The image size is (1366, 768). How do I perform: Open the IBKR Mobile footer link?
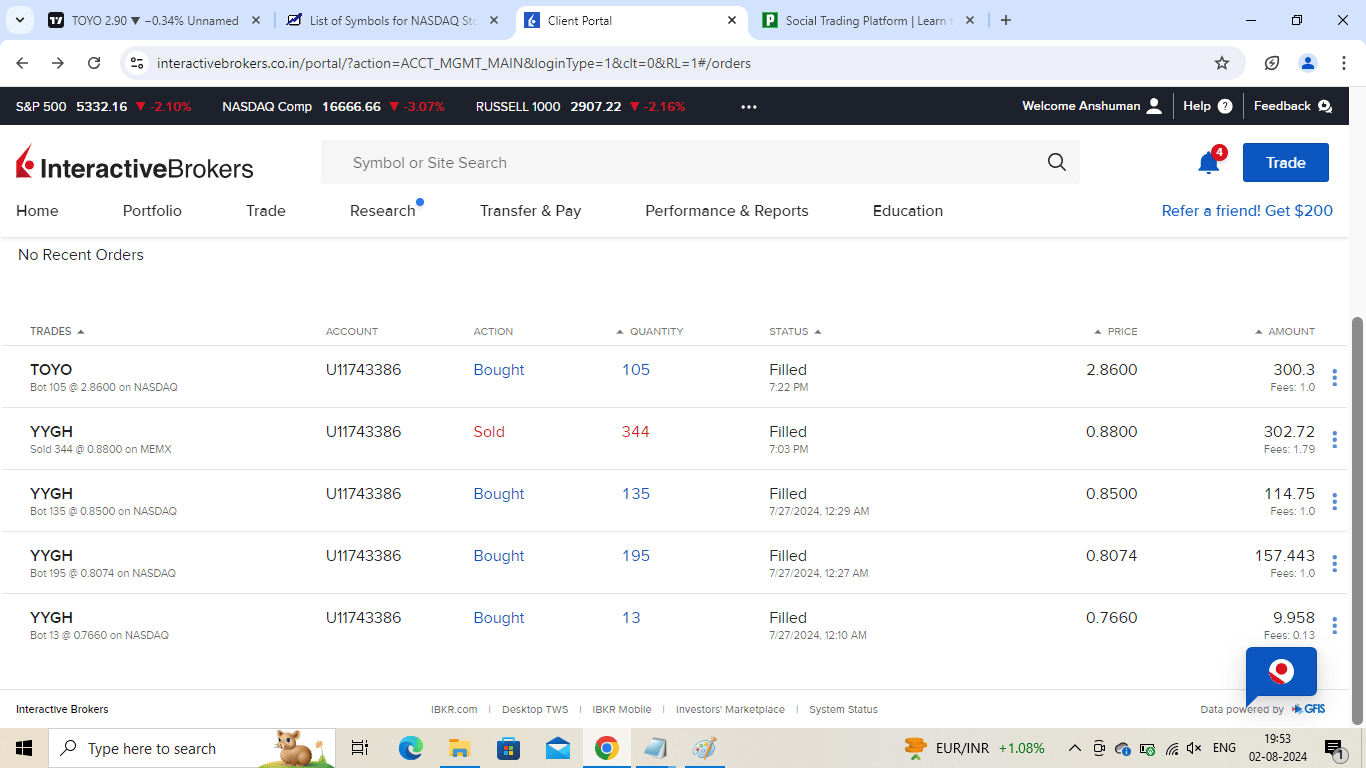coord(622,710)
